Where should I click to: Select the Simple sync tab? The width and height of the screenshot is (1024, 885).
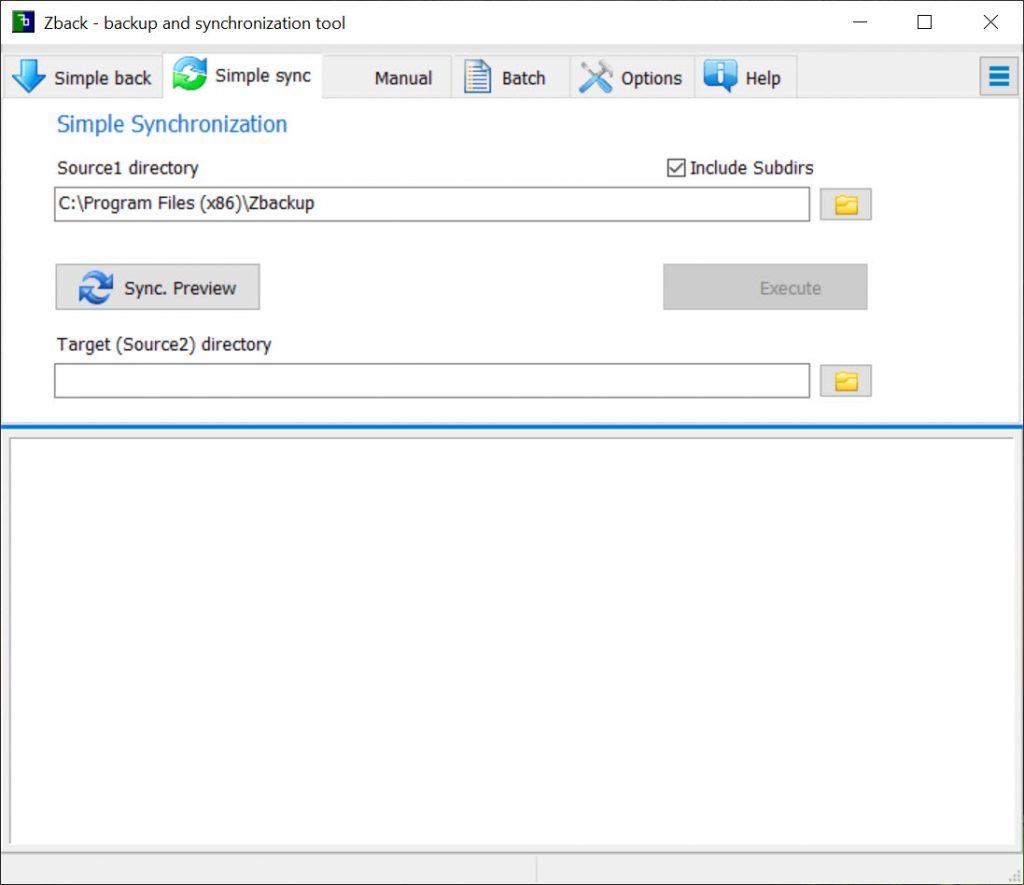pyautogui.click(x=242, y=76)
